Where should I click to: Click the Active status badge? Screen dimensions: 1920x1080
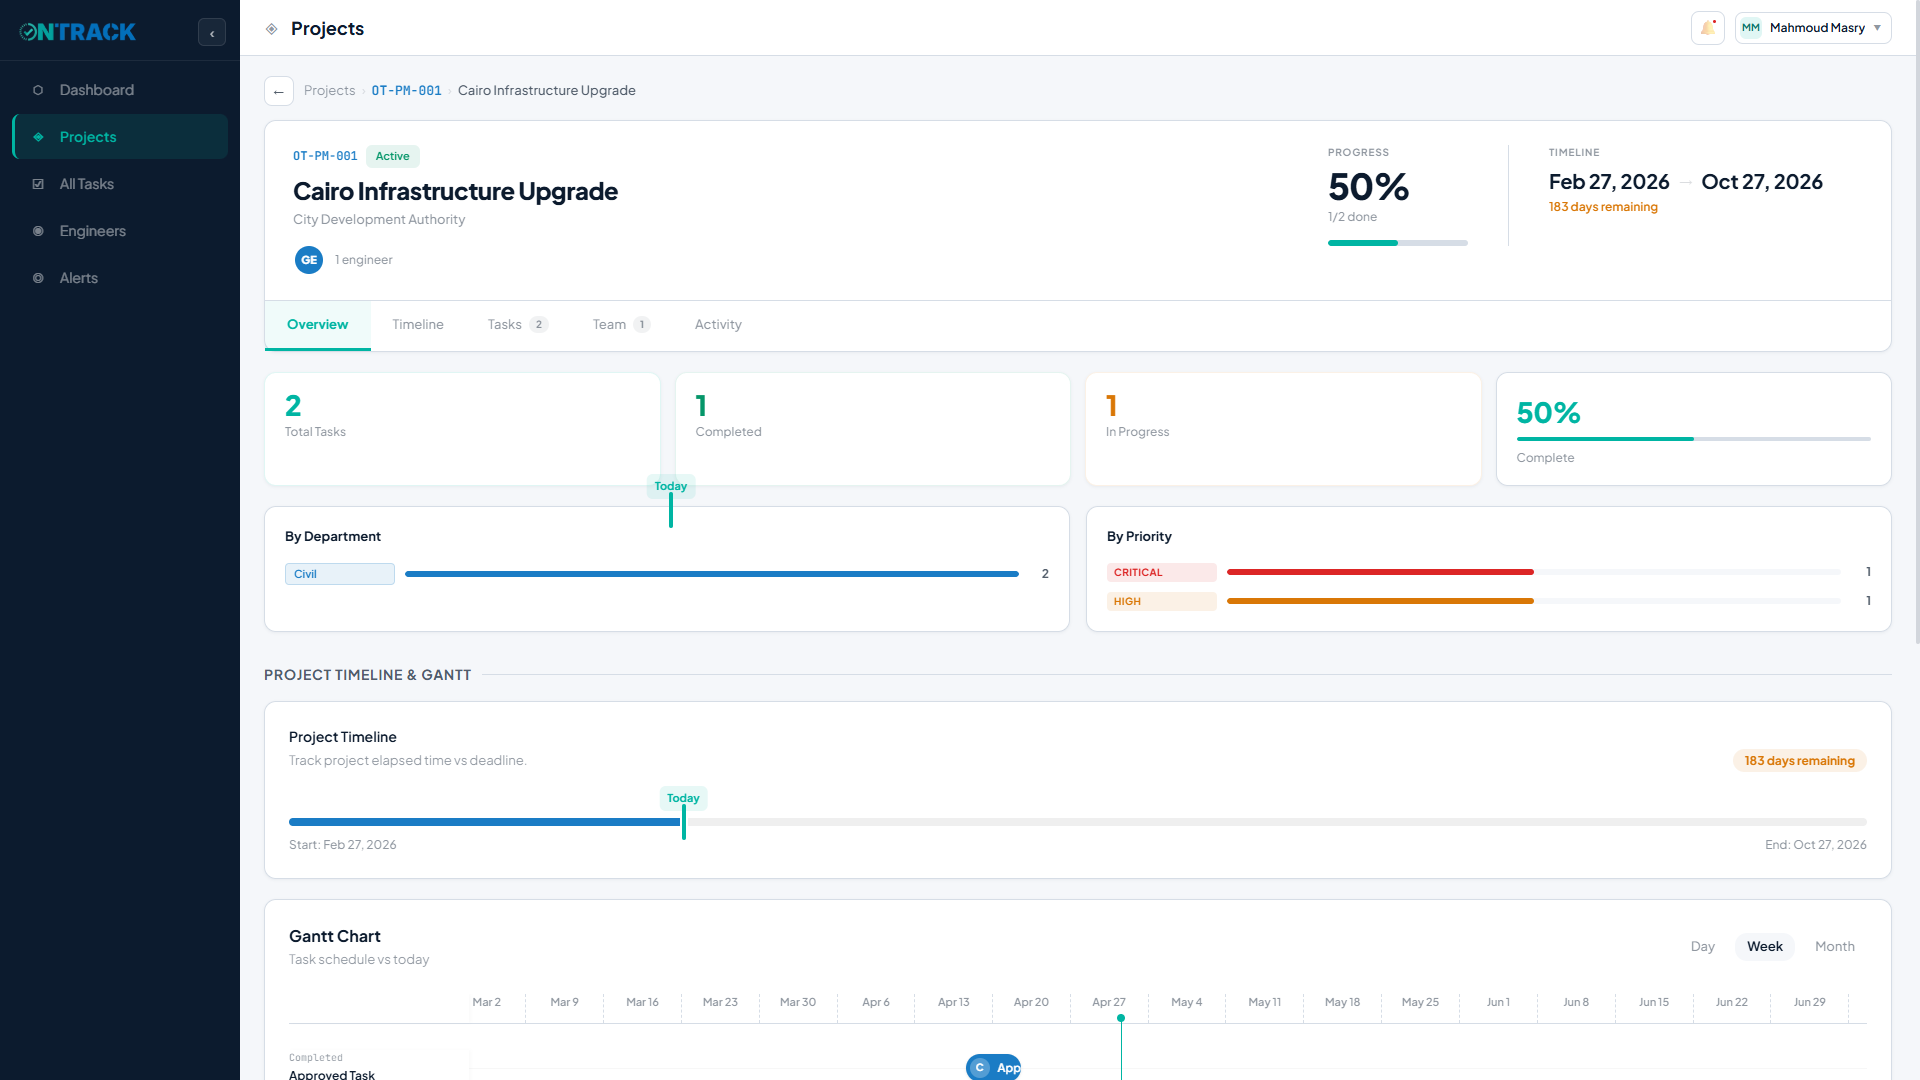coord(392,156)
